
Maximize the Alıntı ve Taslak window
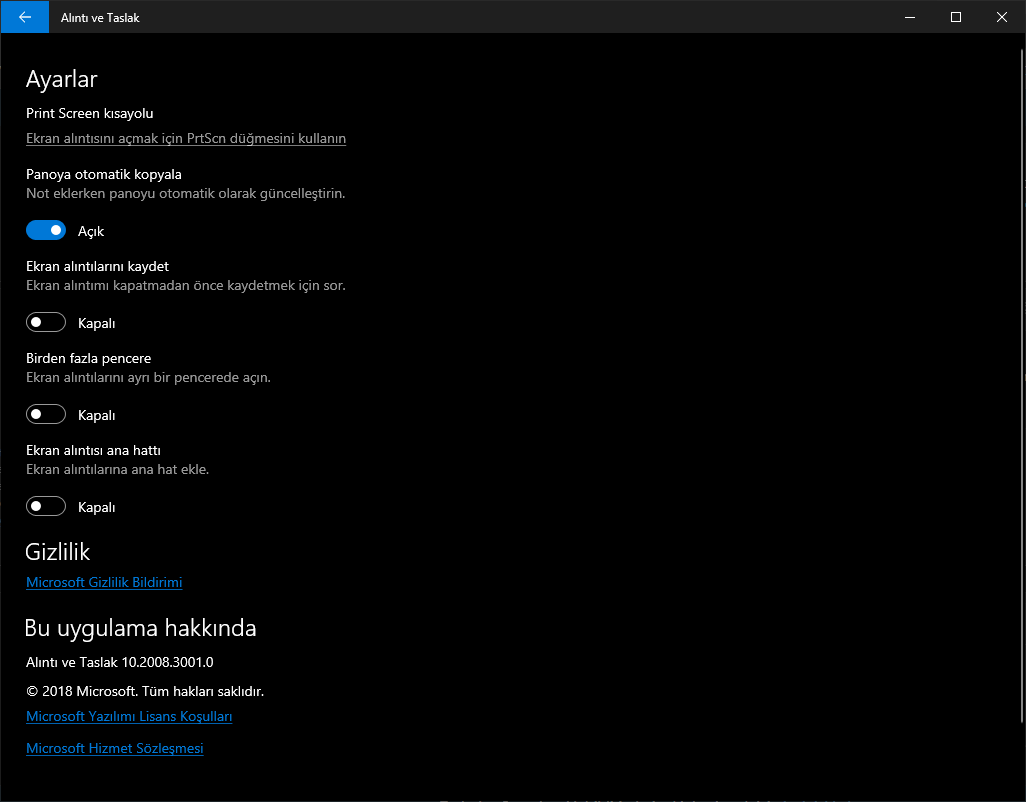pos(955,17)
